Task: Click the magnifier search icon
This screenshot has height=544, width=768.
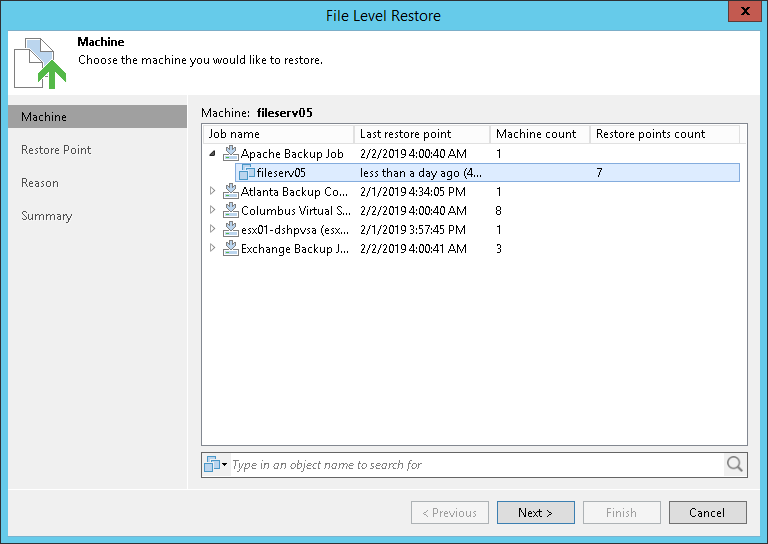Action: click(735, 464)
